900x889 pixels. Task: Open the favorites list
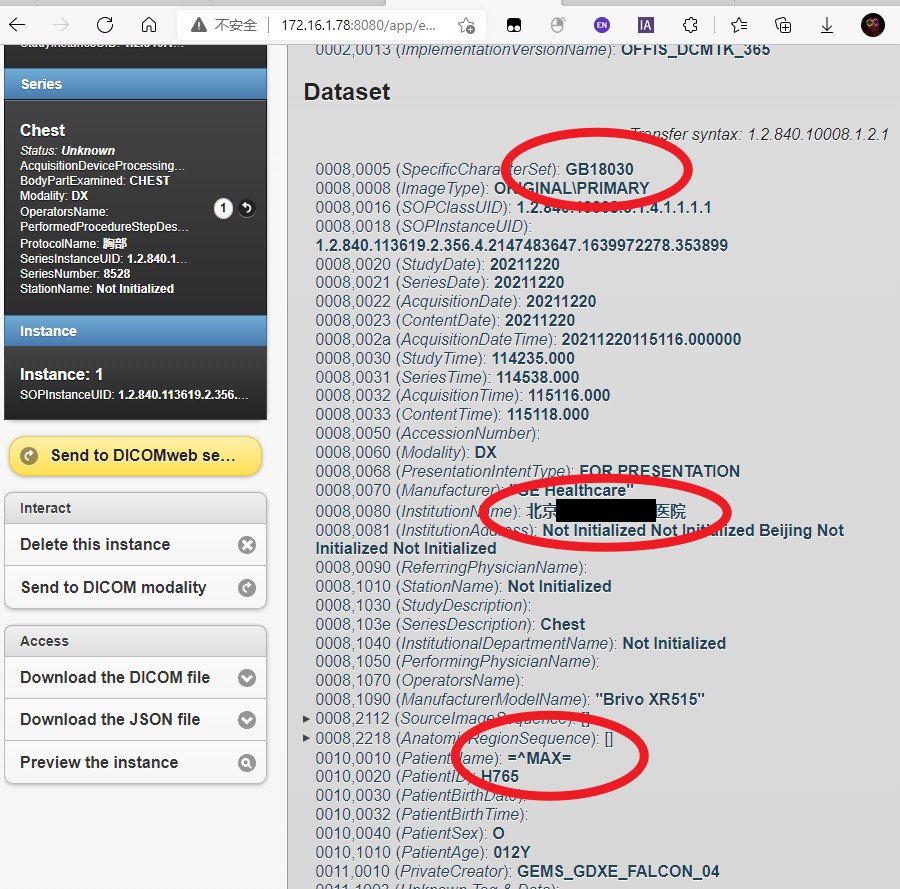[739, 25]
